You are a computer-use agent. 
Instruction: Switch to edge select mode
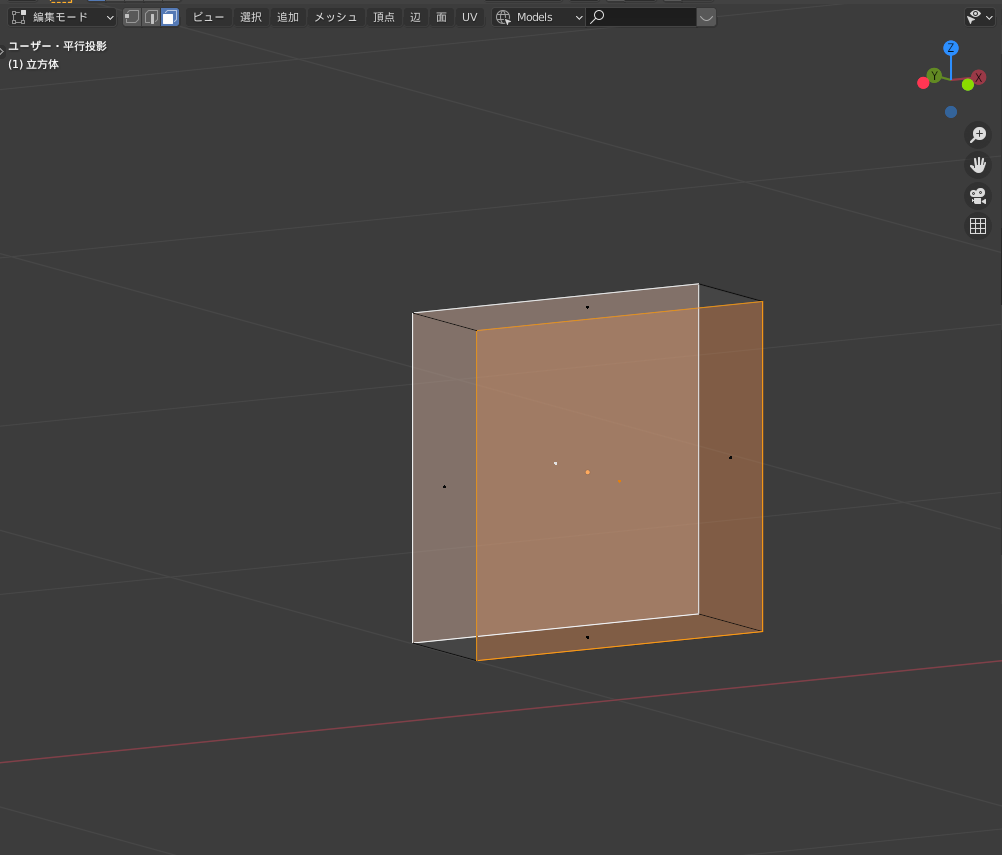click(151, 17)
